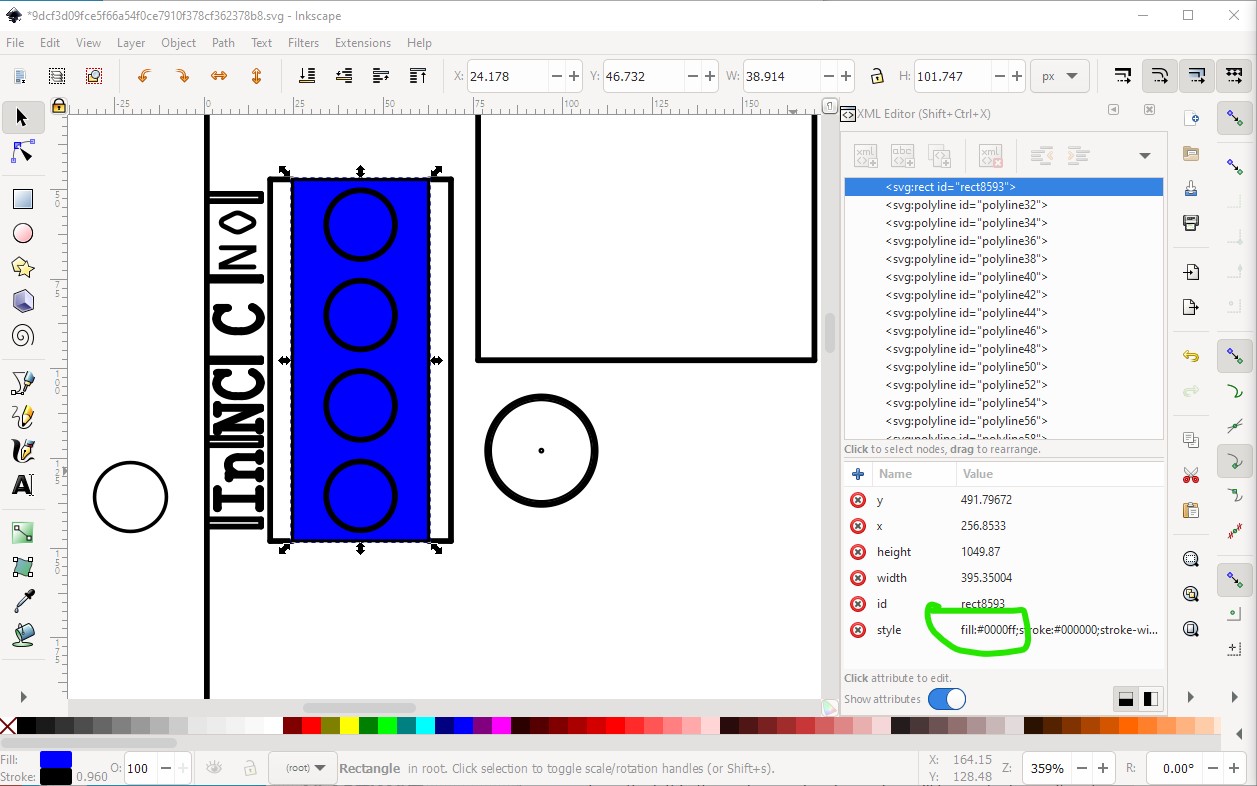Click the Undo icon in commands bar
The height and width of the screenshot is (786, 1257).
click(x=1190, y=356)
